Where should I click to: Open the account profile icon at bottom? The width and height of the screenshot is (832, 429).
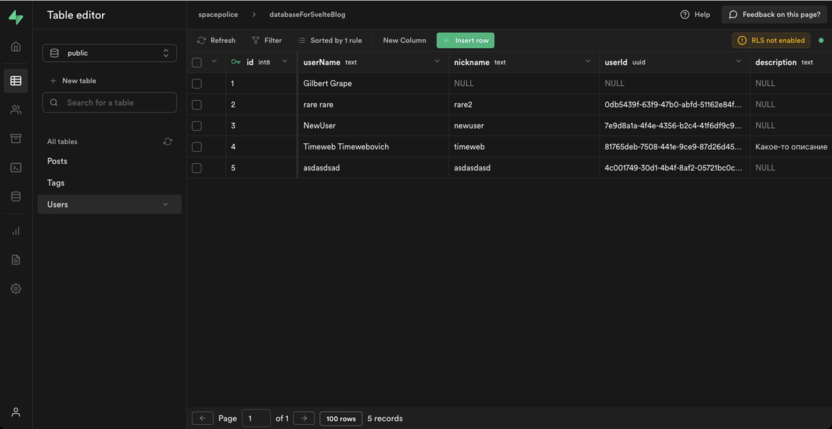(15, 412)
